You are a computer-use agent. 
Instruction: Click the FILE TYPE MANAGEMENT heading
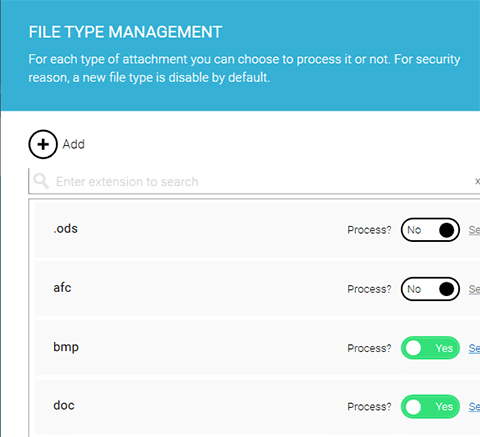pyautogui.click(x=125, y=32)
